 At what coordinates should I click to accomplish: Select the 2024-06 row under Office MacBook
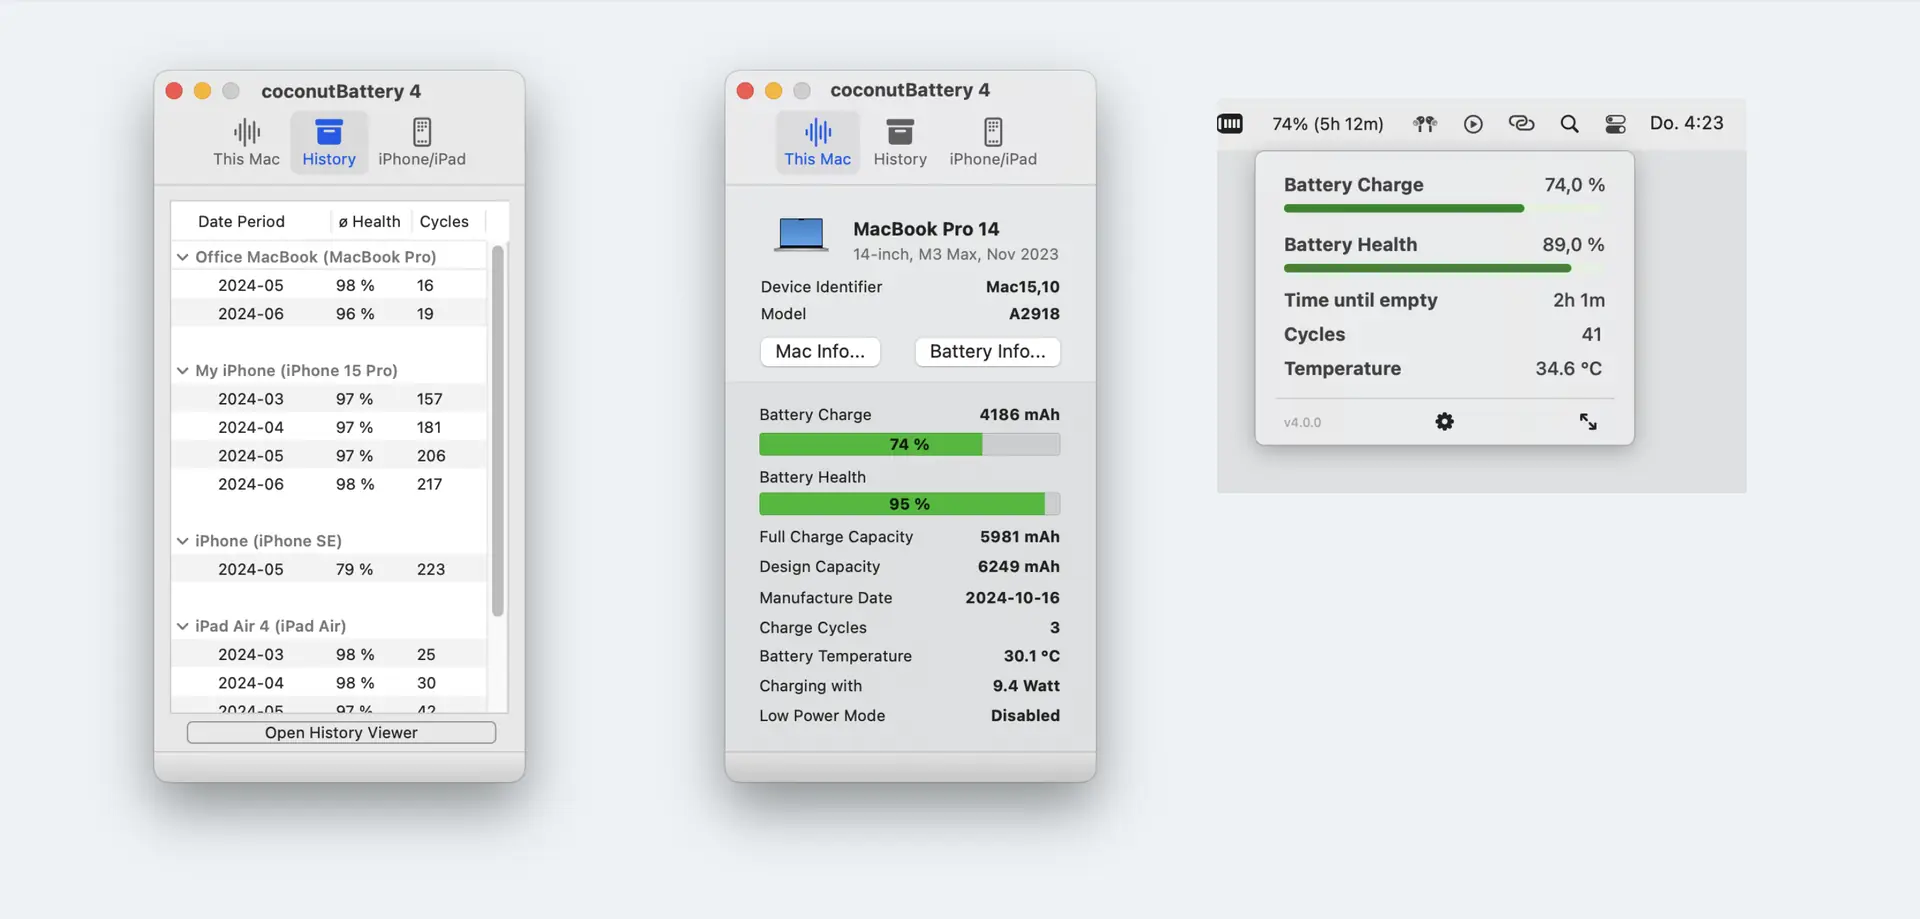(x=329, y=314)
